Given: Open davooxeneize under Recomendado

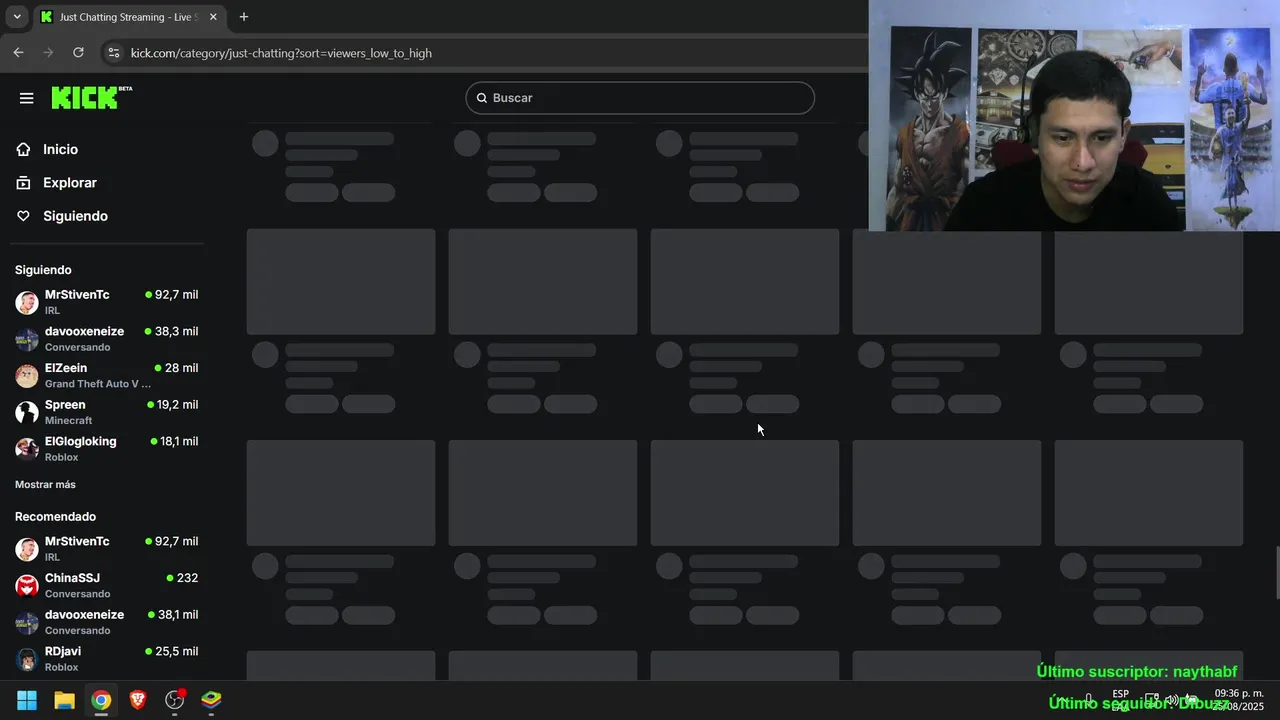Looking at the screenshot, I should pos(106,622).
